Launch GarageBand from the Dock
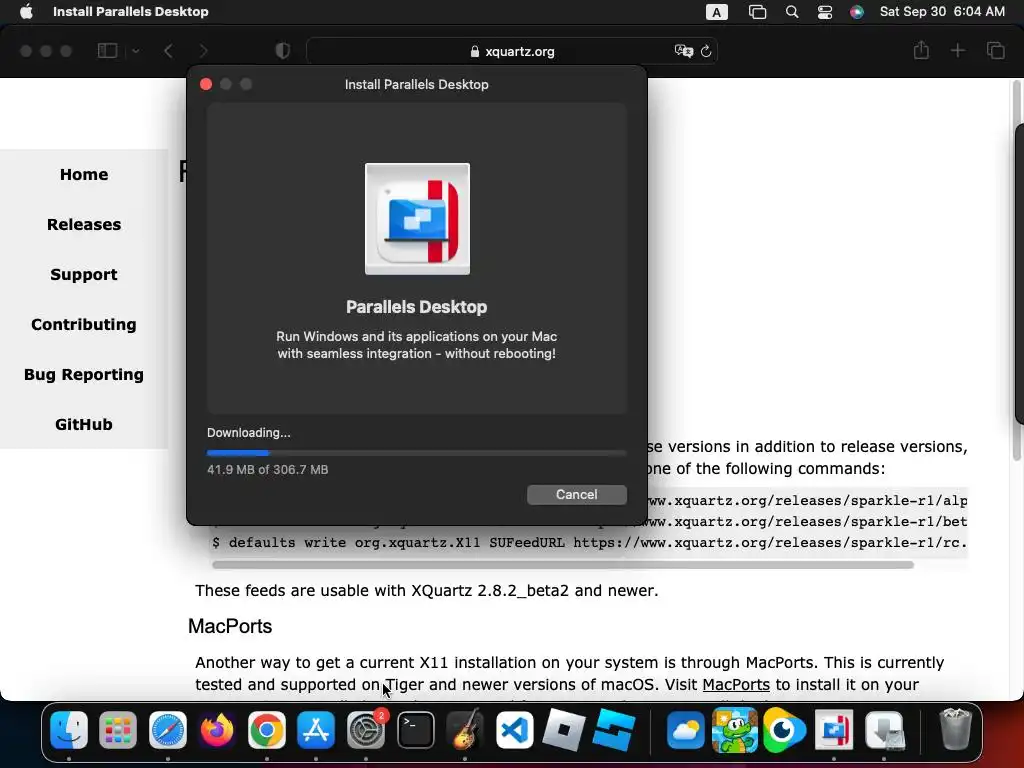 [465, 729]
